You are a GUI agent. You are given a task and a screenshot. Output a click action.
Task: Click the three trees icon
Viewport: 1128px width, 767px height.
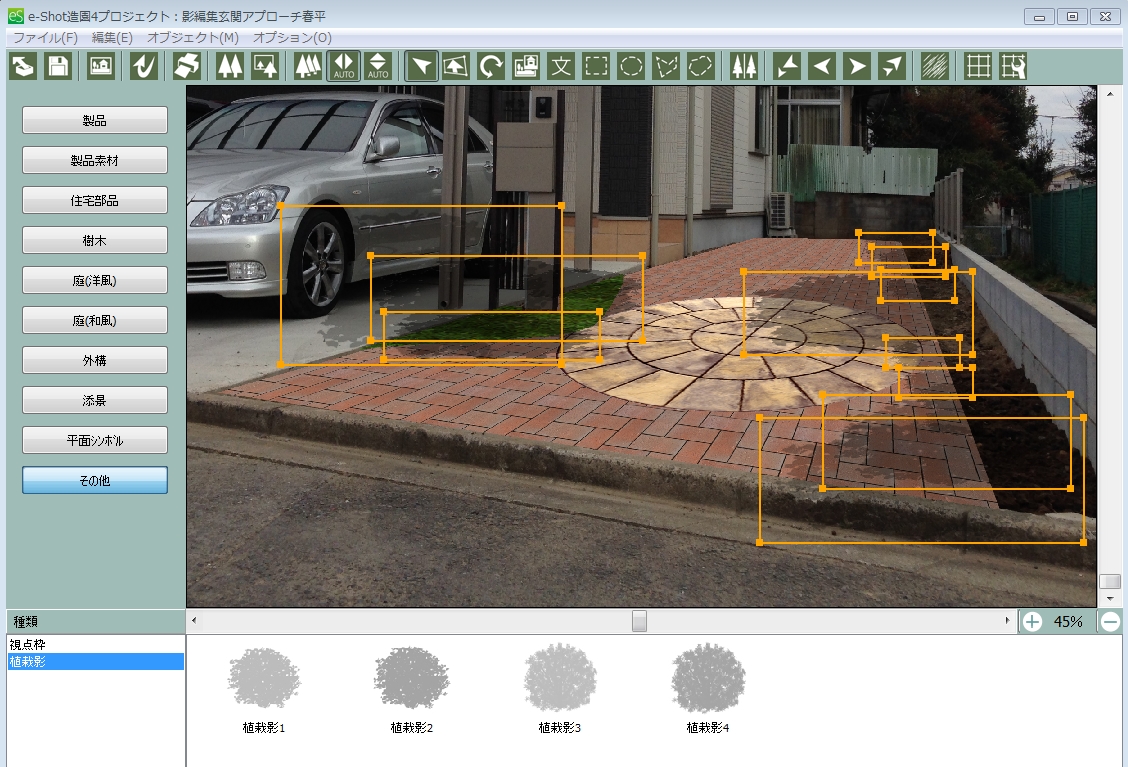point(308,66)
